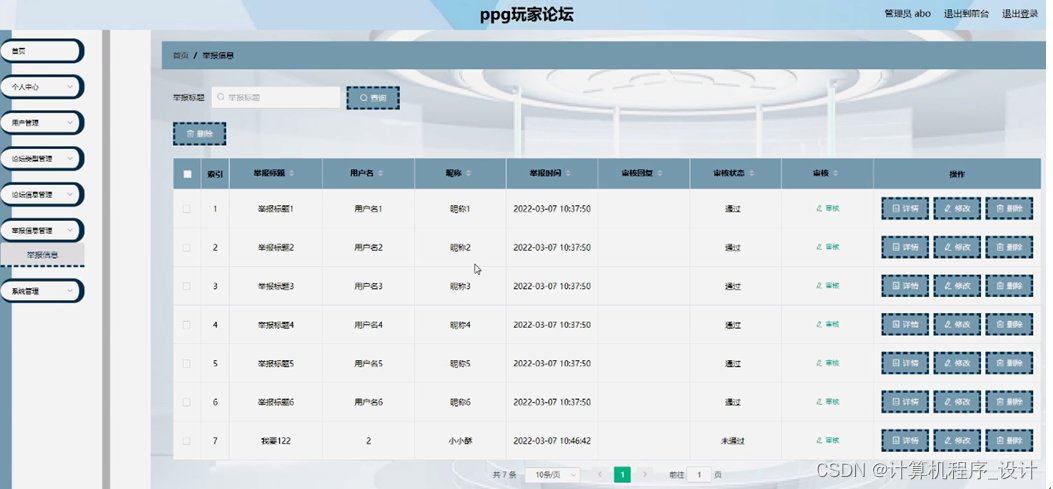This screenshot has width=1053, height=489.
Task: Expand 用户管理 in the sidebar
Action: 42,123
